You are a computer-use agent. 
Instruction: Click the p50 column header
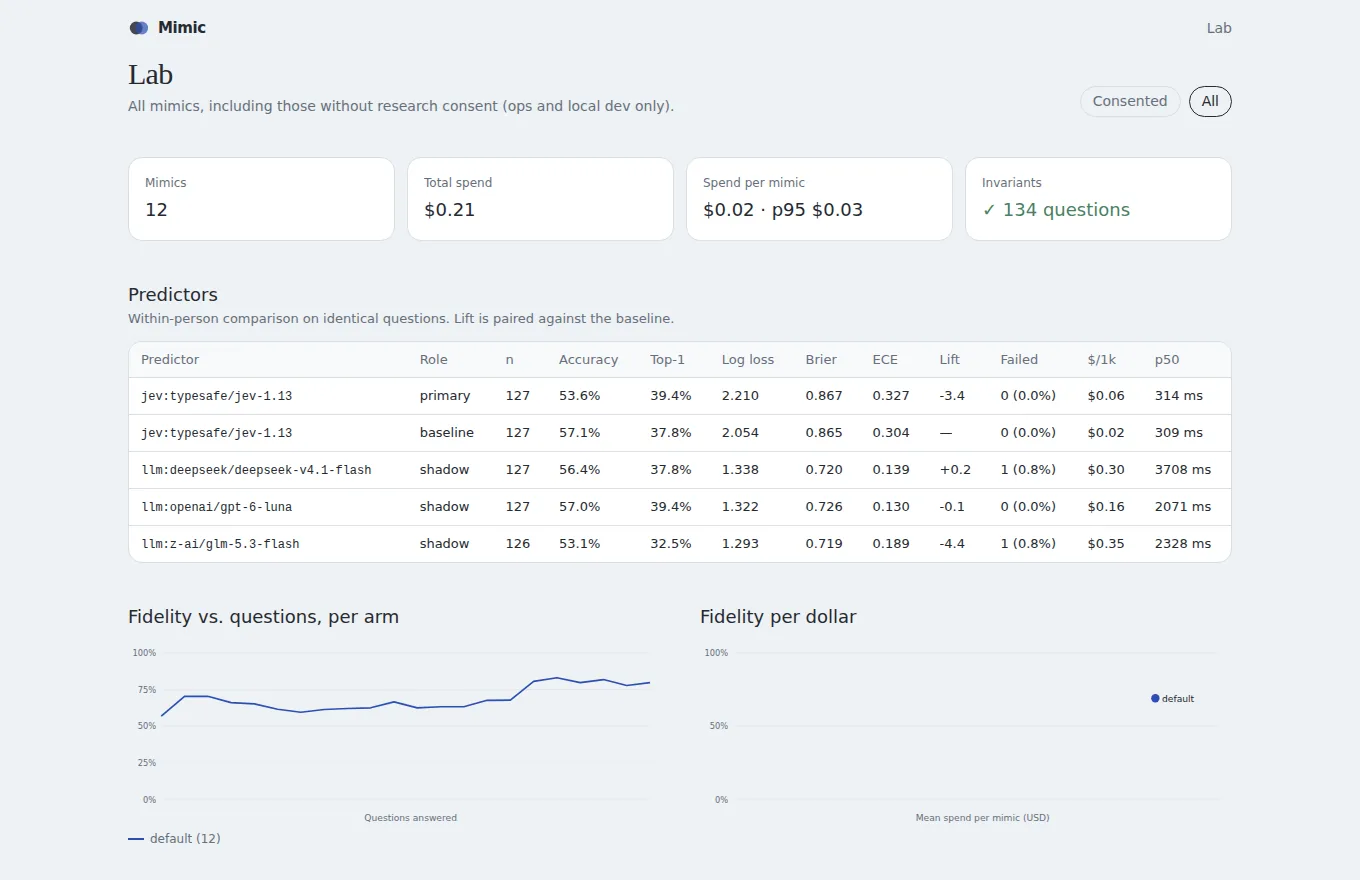pyautogui.click(x=1167, y=360)
